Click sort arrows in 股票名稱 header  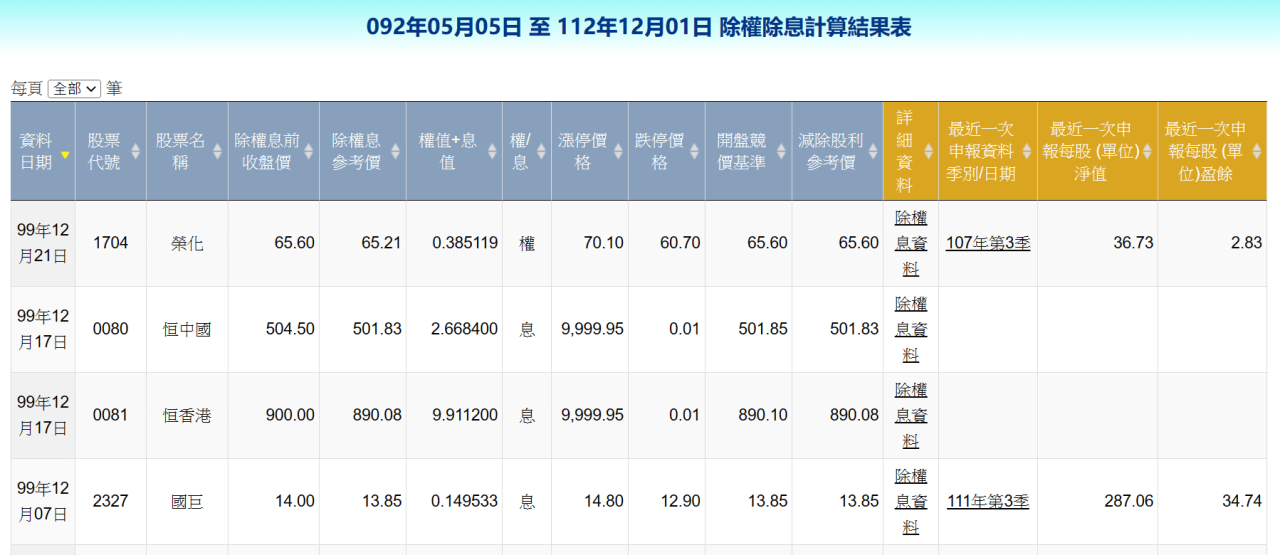click(x=217, y=151)
